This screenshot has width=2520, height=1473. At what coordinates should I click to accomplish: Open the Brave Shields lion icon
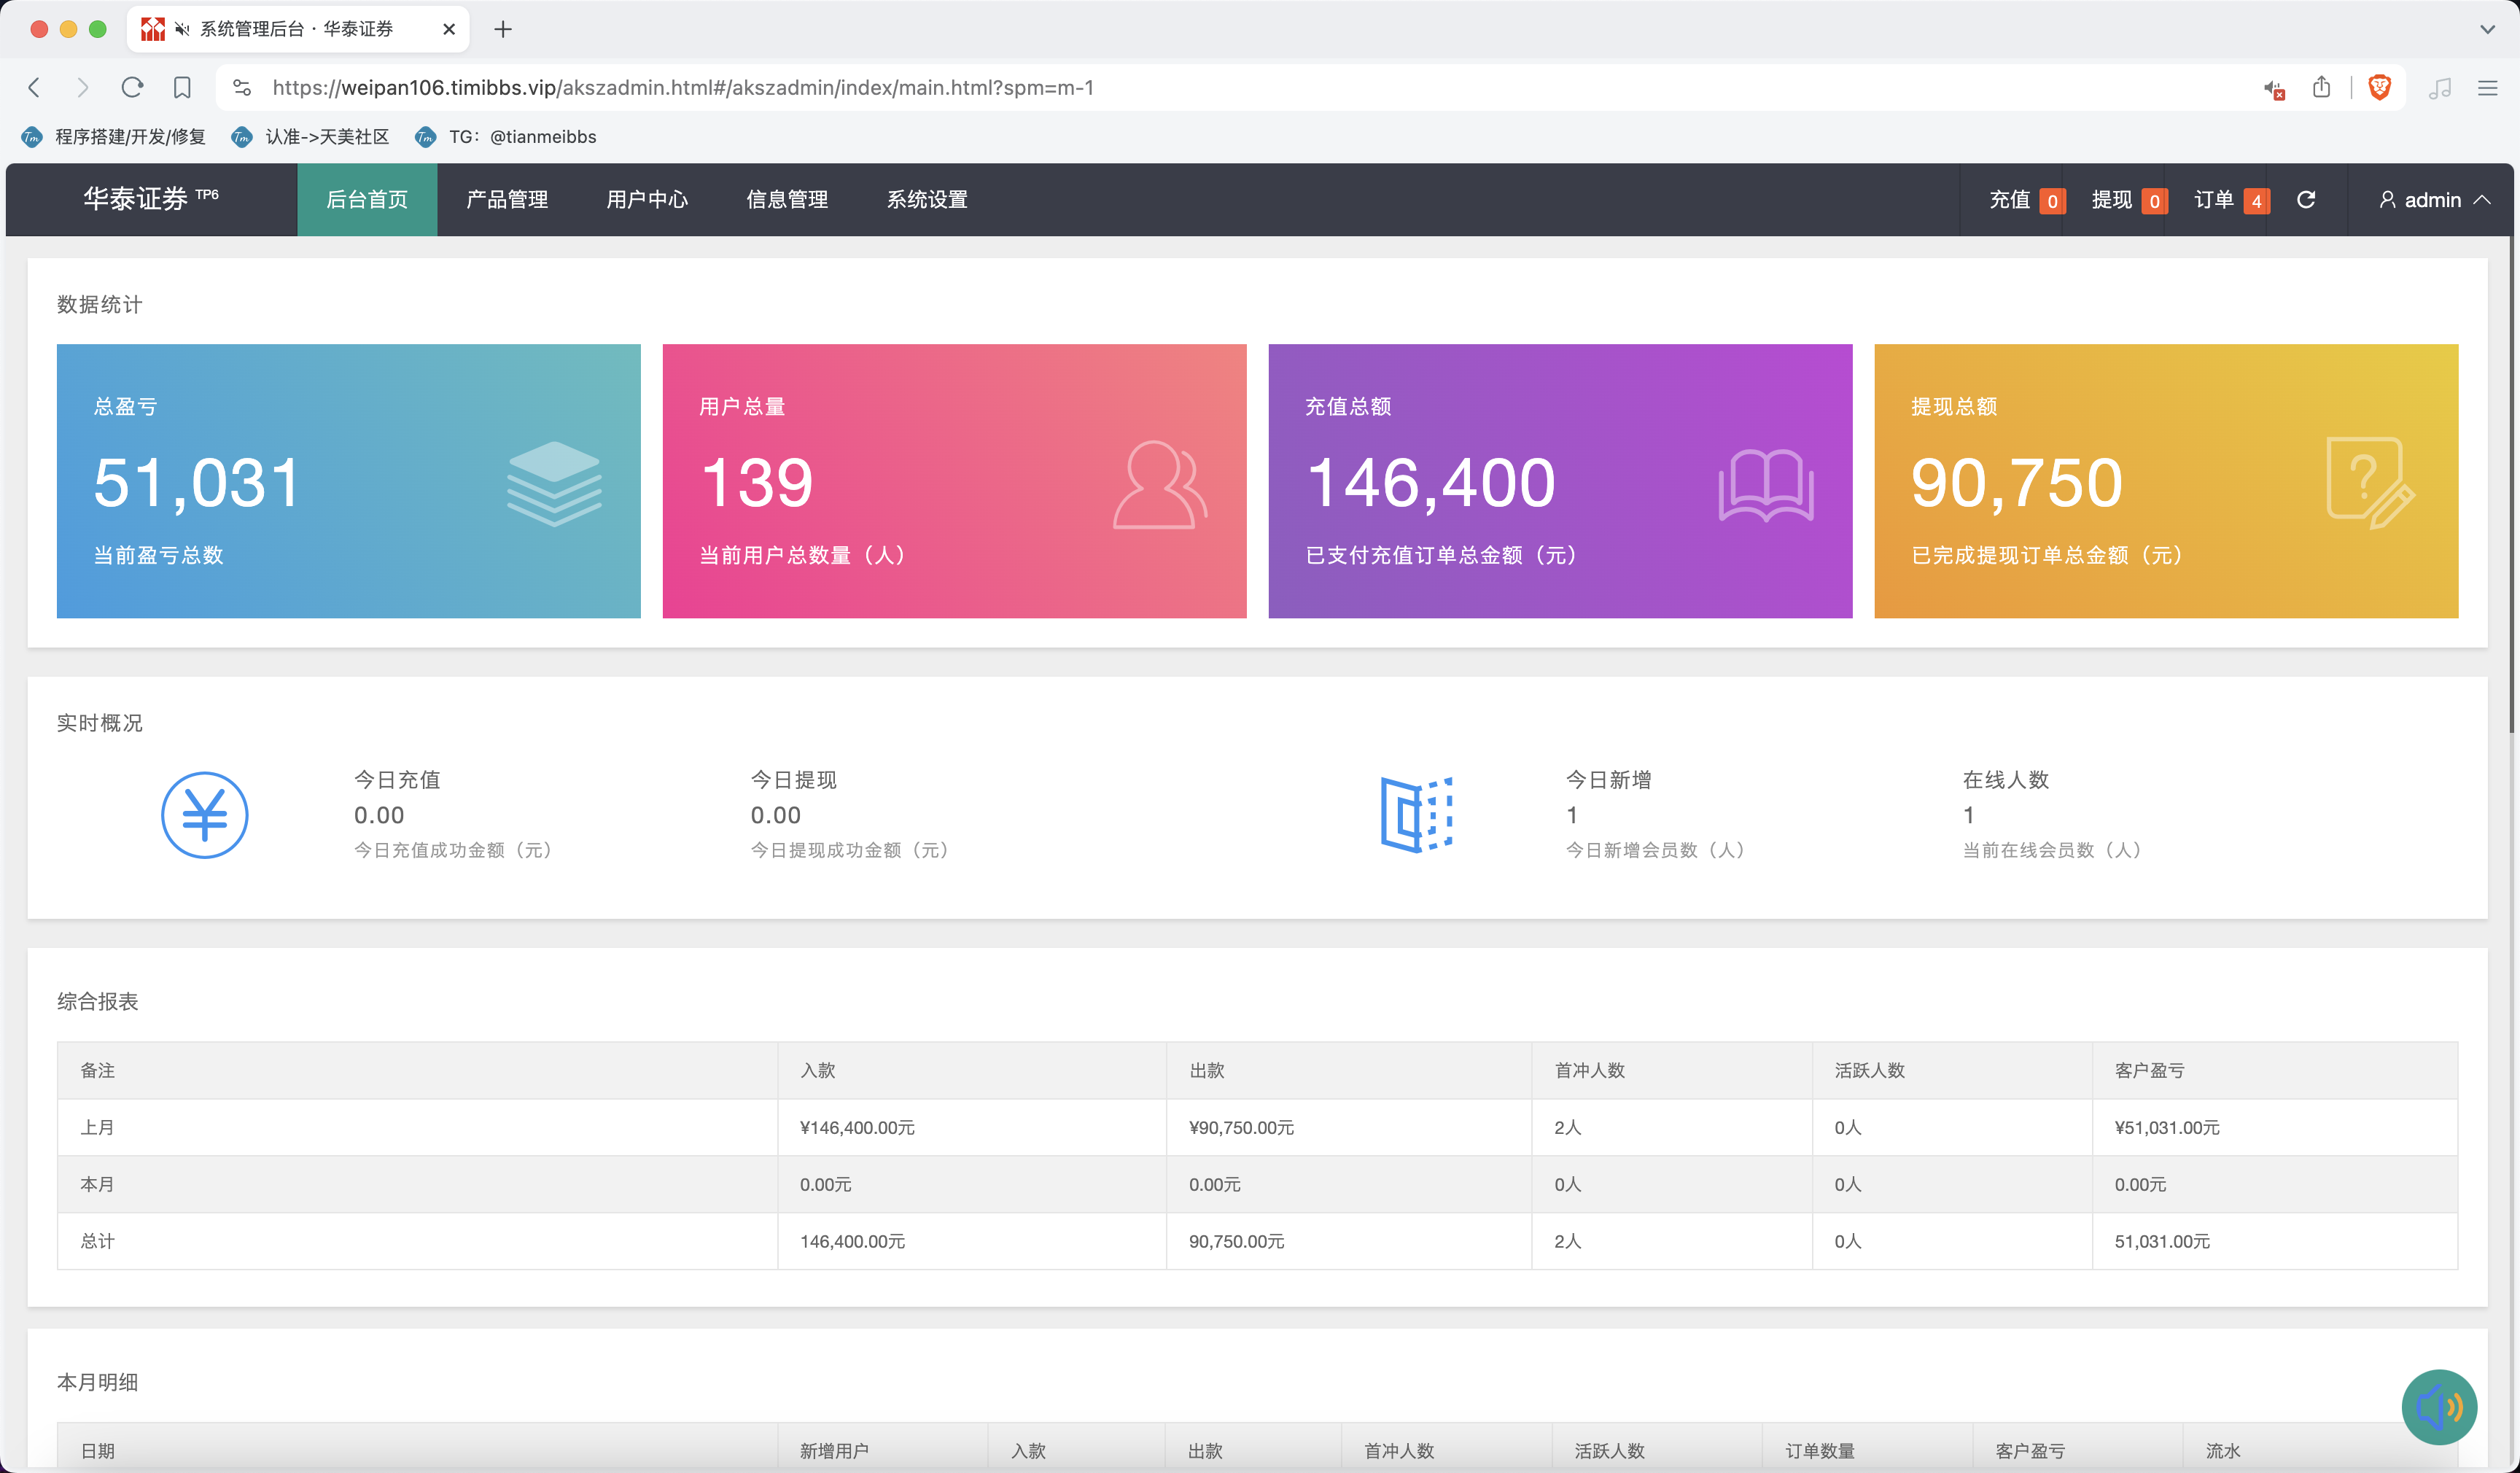click(x=2380, y=87)
